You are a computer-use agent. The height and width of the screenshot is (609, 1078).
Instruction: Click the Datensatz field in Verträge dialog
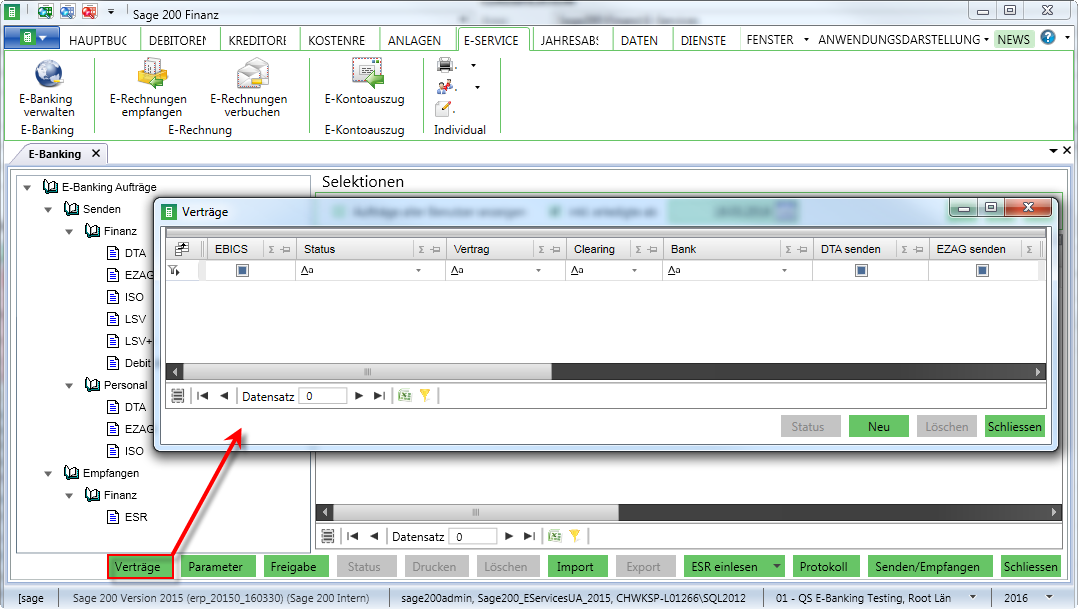[x=322, y=396]
